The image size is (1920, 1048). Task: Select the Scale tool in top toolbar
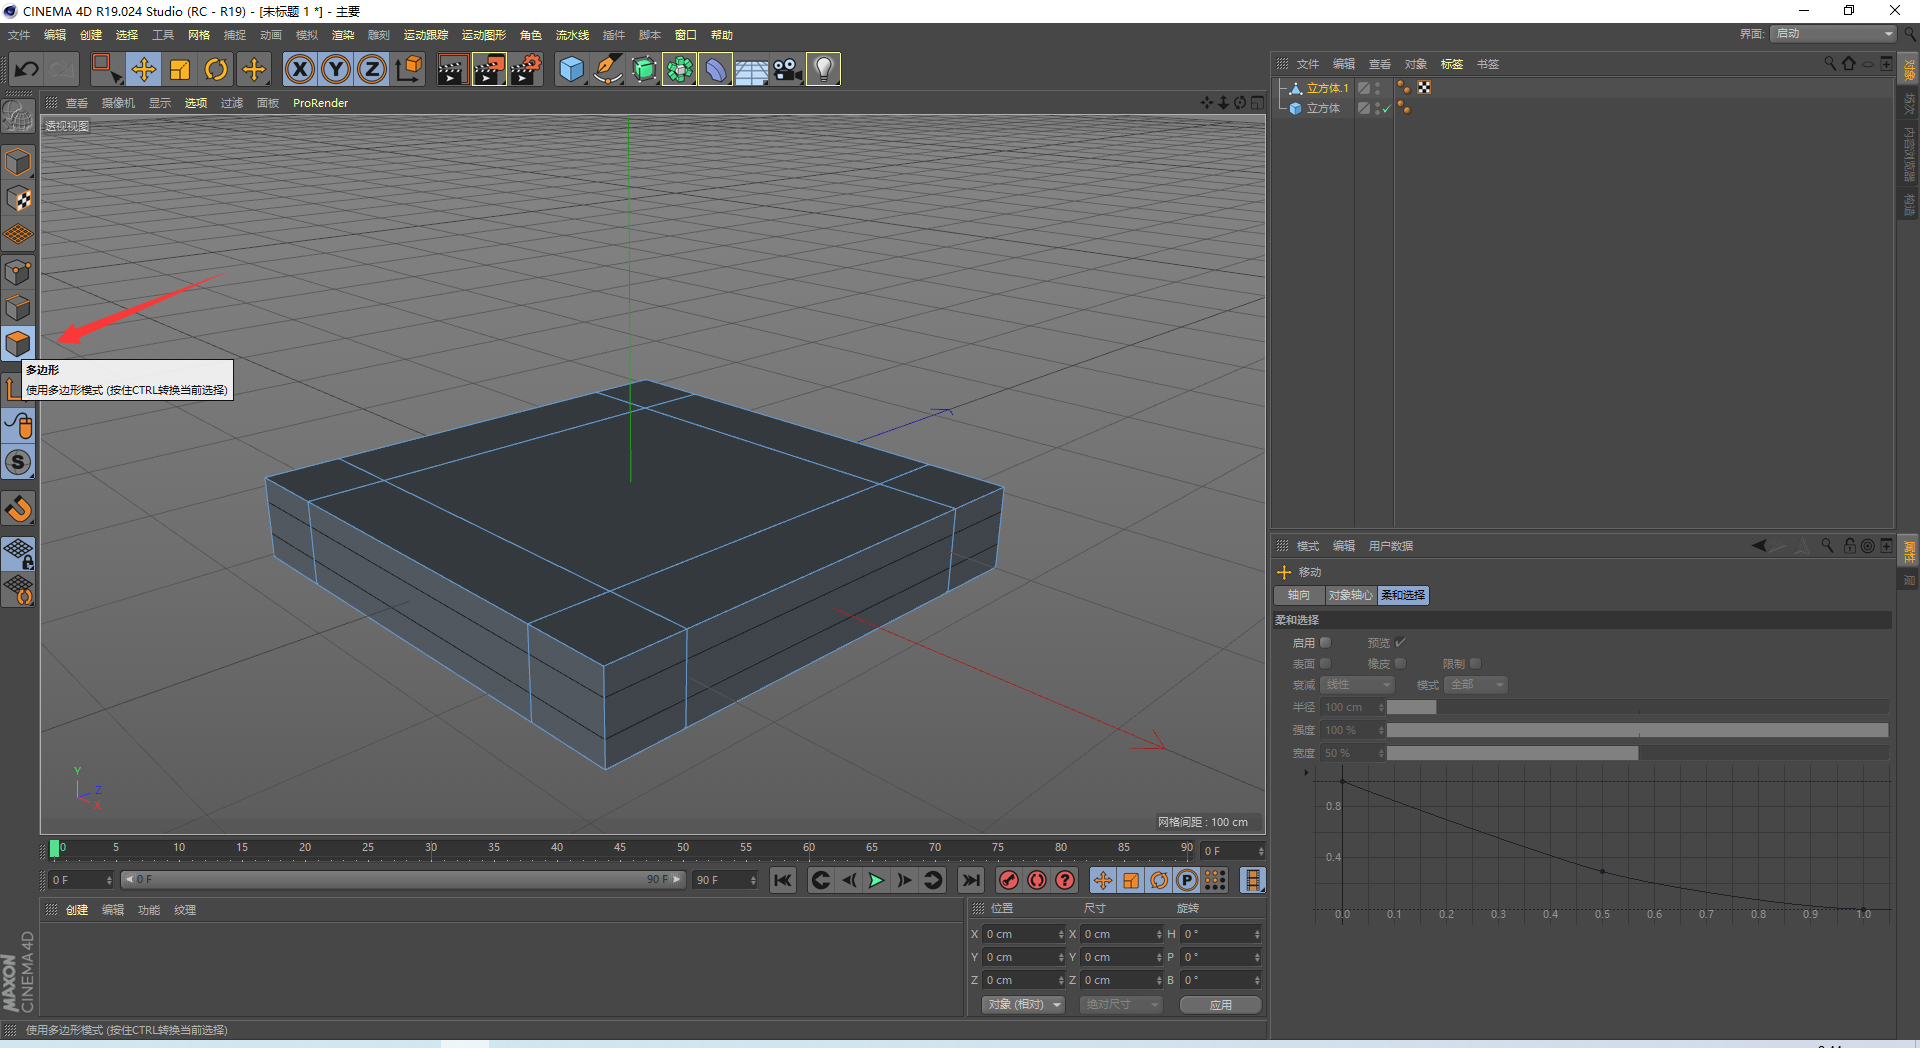[x=180, y=69]
